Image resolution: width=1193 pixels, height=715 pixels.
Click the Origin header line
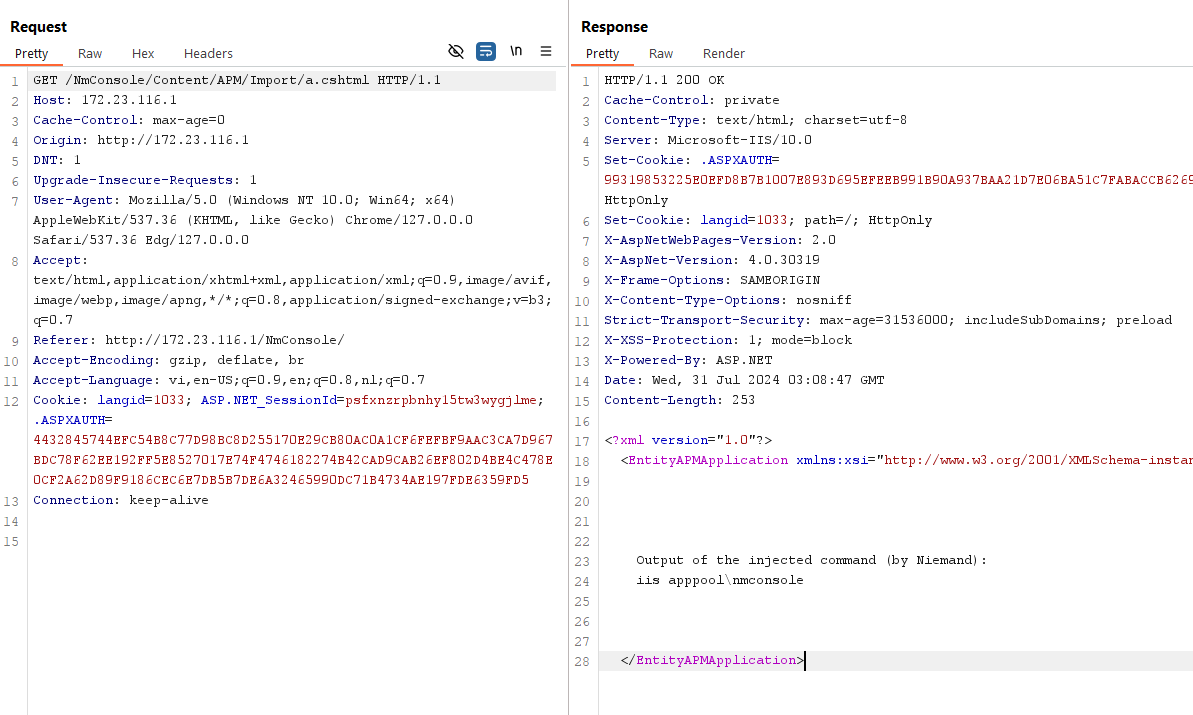tap(141, 140)
